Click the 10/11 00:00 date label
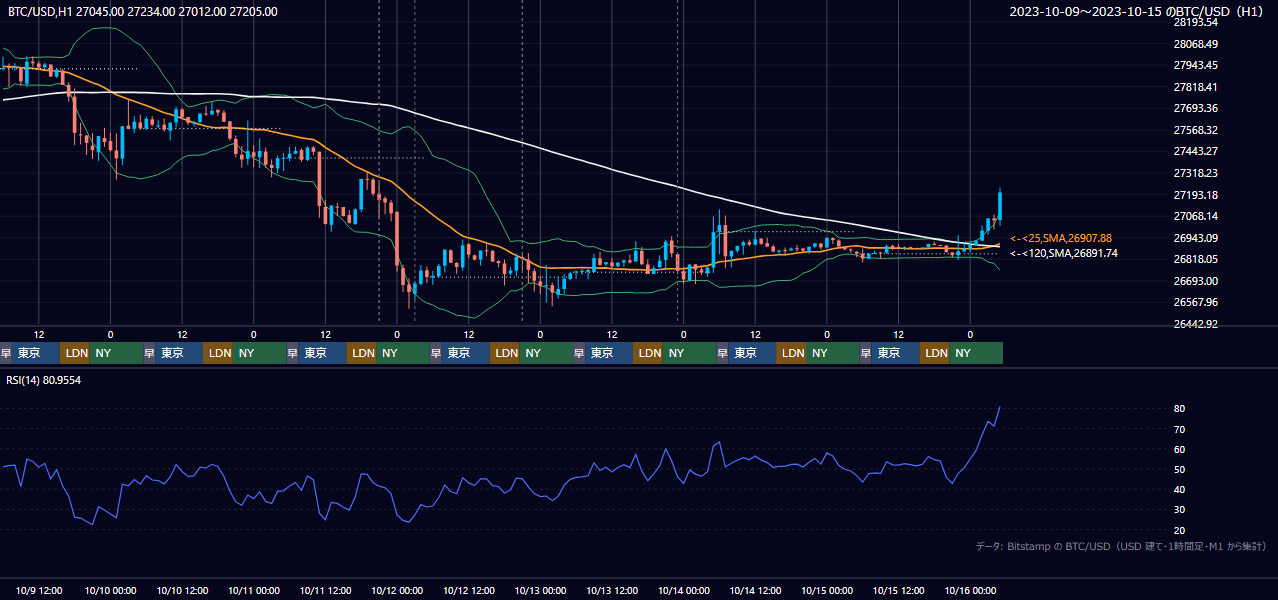 point(253,590)
